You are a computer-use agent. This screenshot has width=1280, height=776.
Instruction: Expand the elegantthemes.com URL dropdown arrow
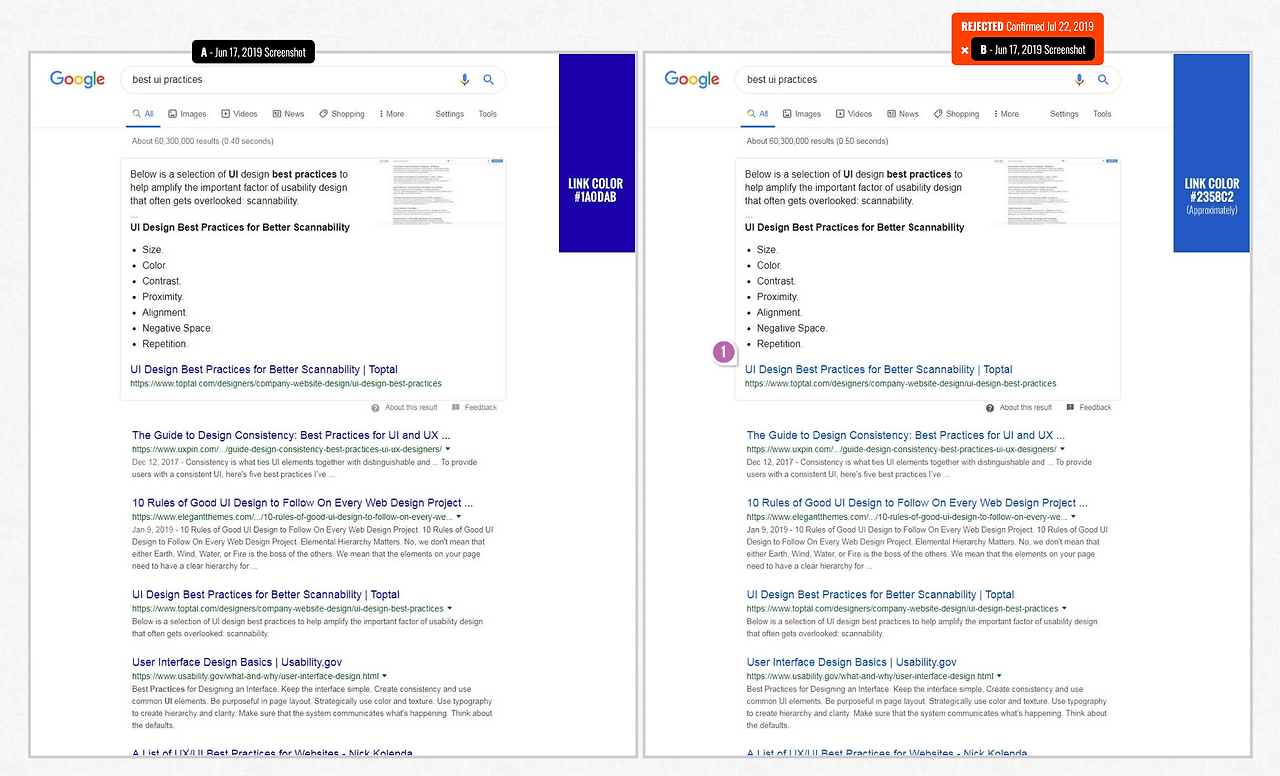click(458, 517)
